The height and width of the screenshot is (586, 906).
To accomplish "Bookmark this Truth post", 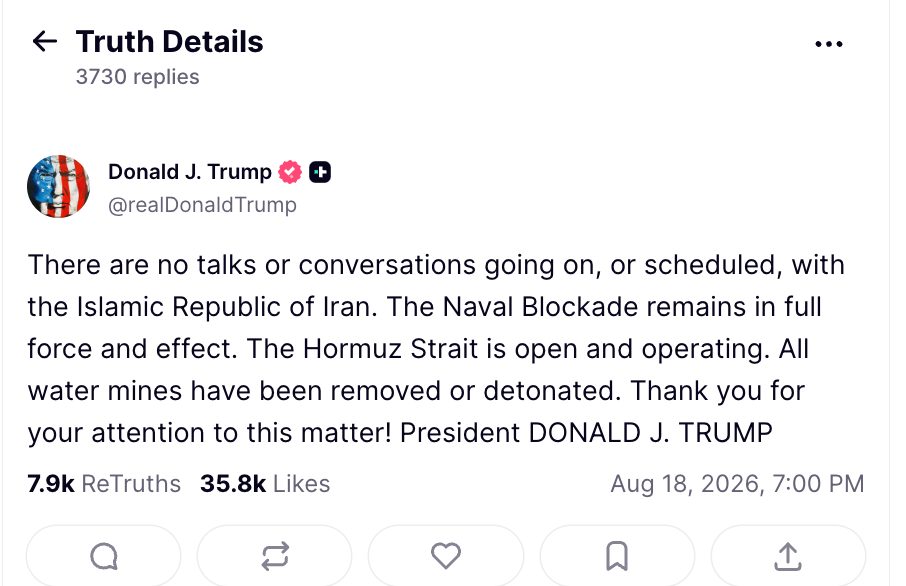I will coord(617,556).
